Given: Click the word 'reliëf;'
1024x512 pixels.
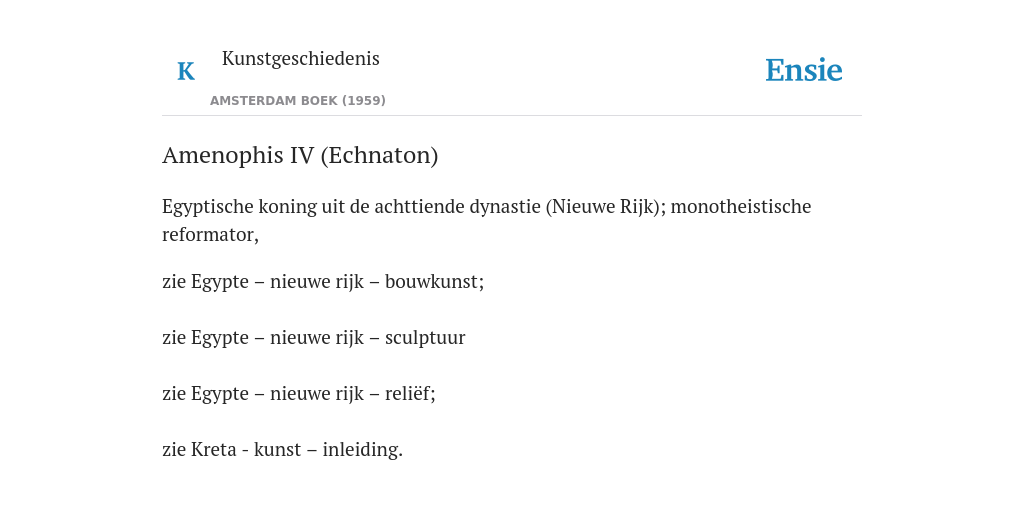Looking at the screenshot, I should [x=410, y=394].
